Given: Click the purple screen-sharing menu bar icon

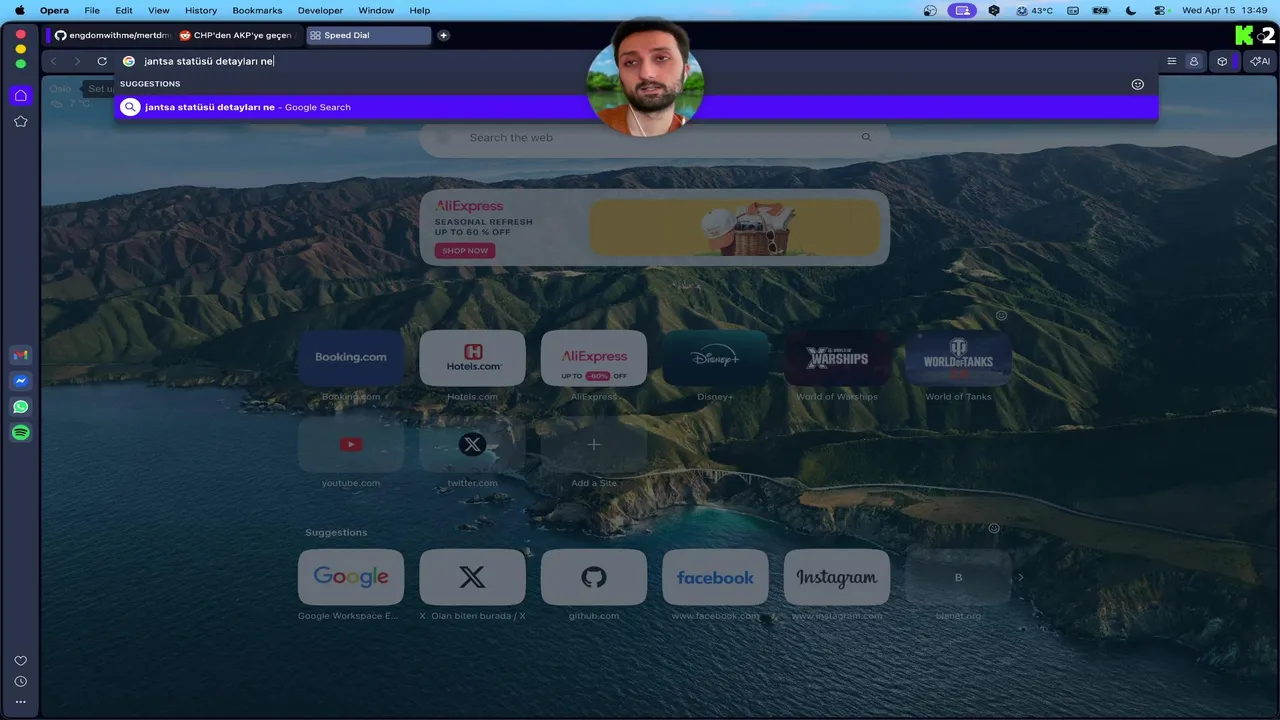Looking at the screenshot, I should tap(962, 10).
